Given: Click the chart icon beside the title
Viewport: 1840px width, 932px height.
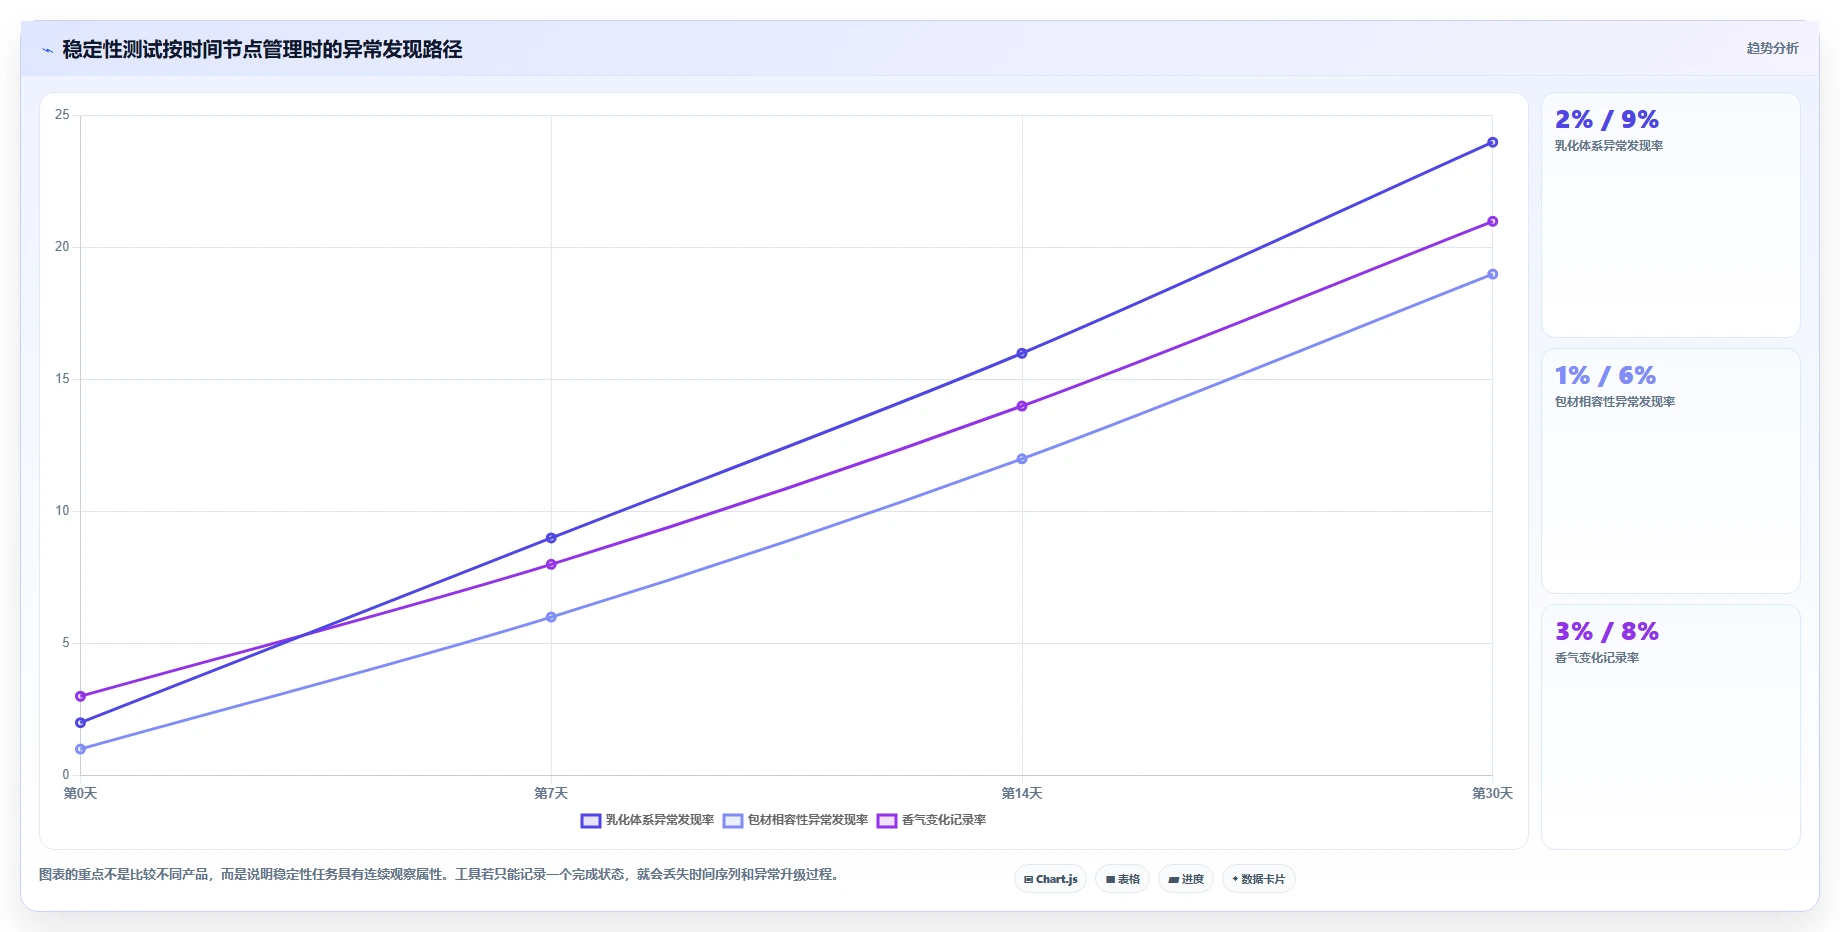Looking at the screenshot, I should pos(47,50).
